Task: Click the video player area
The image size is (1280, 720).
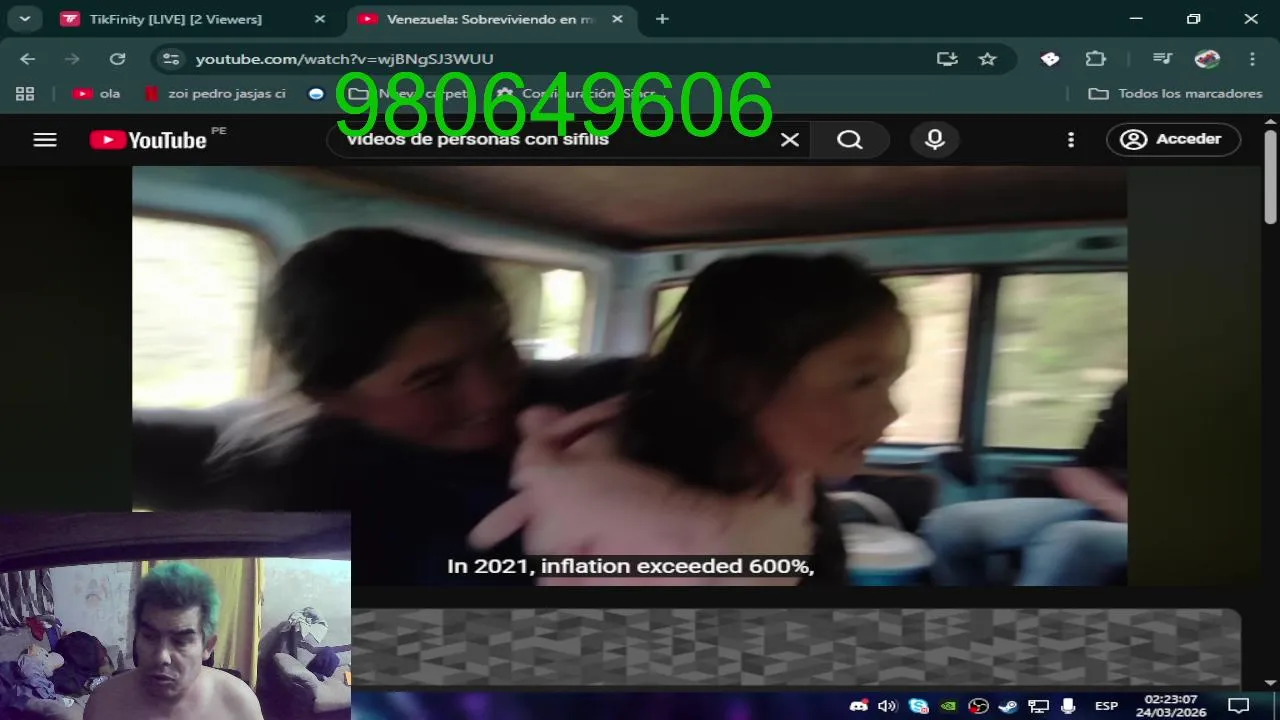Action: [629, 375]
